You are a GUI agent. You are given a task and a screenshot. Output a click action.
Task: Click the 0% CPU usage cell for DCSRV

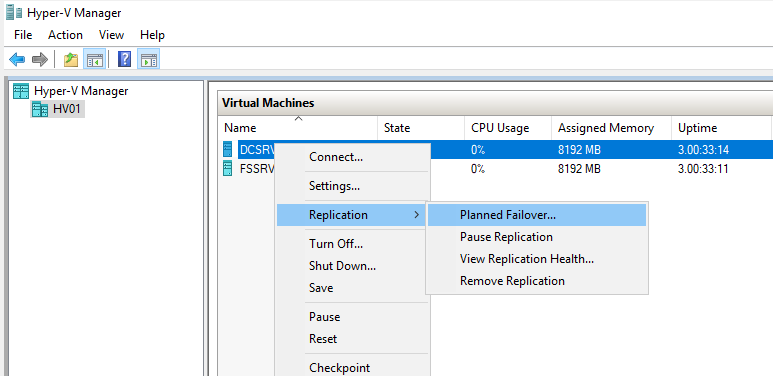(478, 150)
